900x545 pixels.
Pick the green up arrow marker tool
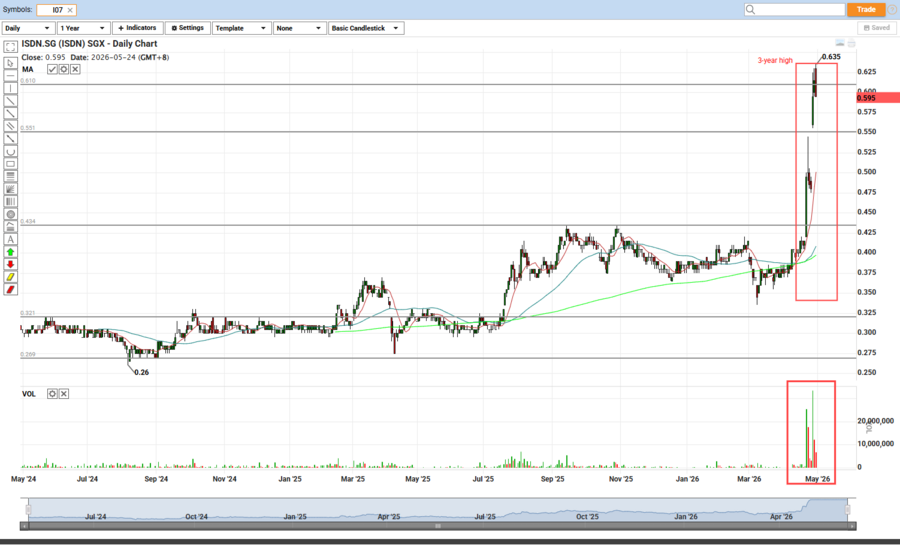pyautogui.click(x=10, y=252)
